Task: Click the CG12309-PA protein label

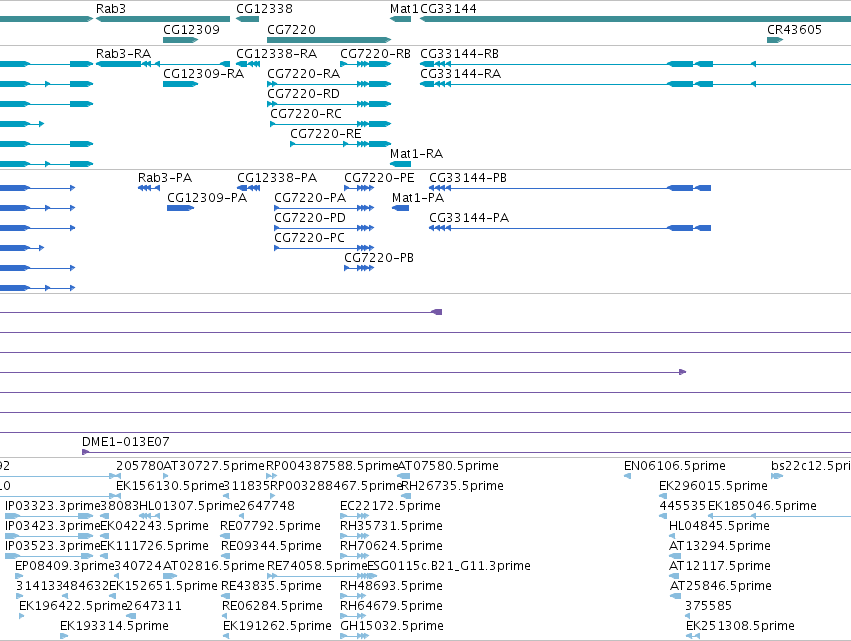Action: pyautogui.click(x=207, y=198)
